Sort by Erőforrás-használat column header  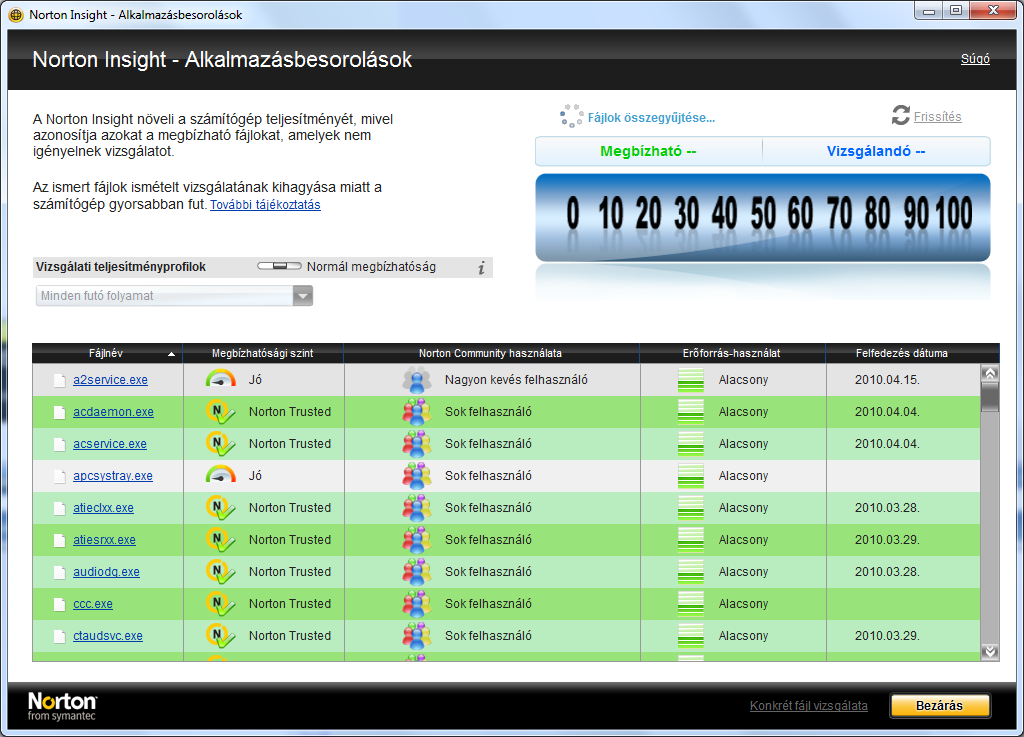[x=732, y=353]
